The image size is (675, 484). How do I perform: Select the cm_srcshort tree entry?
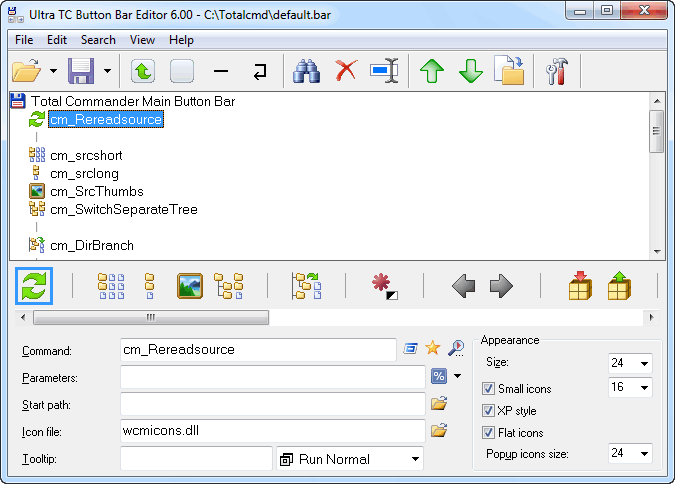pyautogui.click(x=86, y=155)
